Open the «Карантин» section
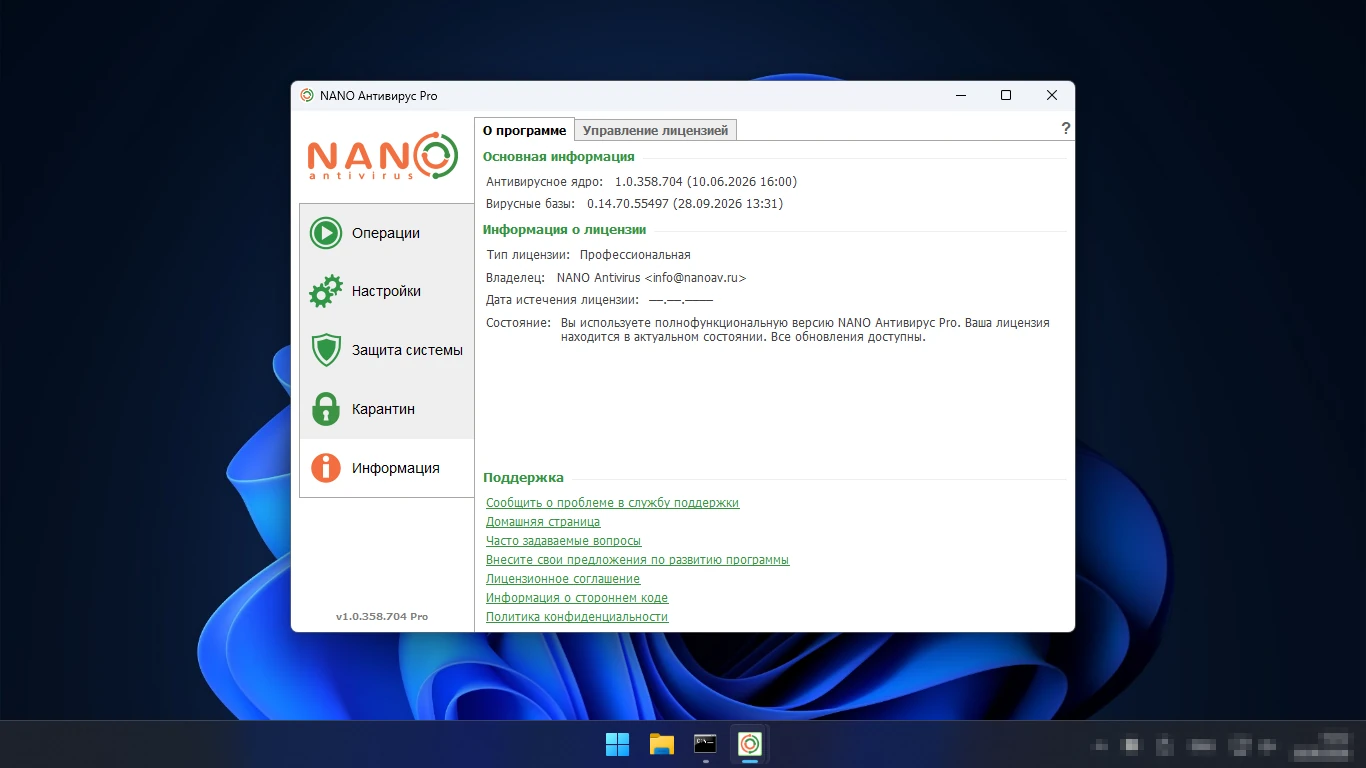 pos(387,409)
